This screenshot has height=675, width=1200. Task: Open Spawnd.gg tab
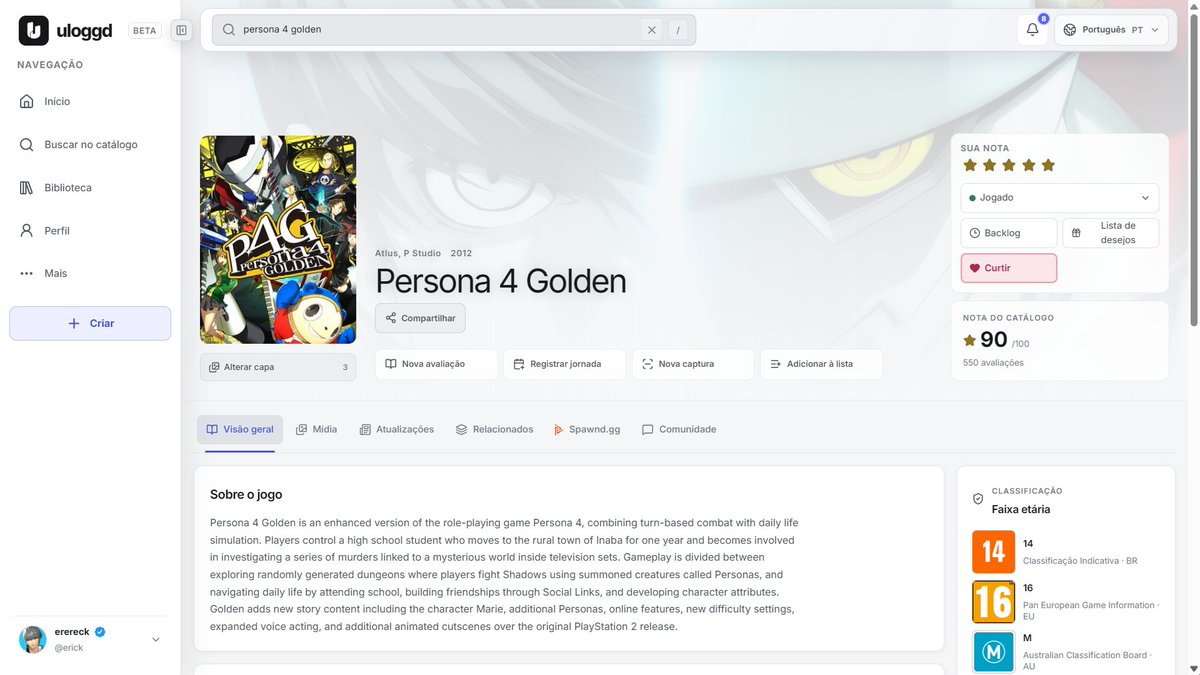pos(587,429)
